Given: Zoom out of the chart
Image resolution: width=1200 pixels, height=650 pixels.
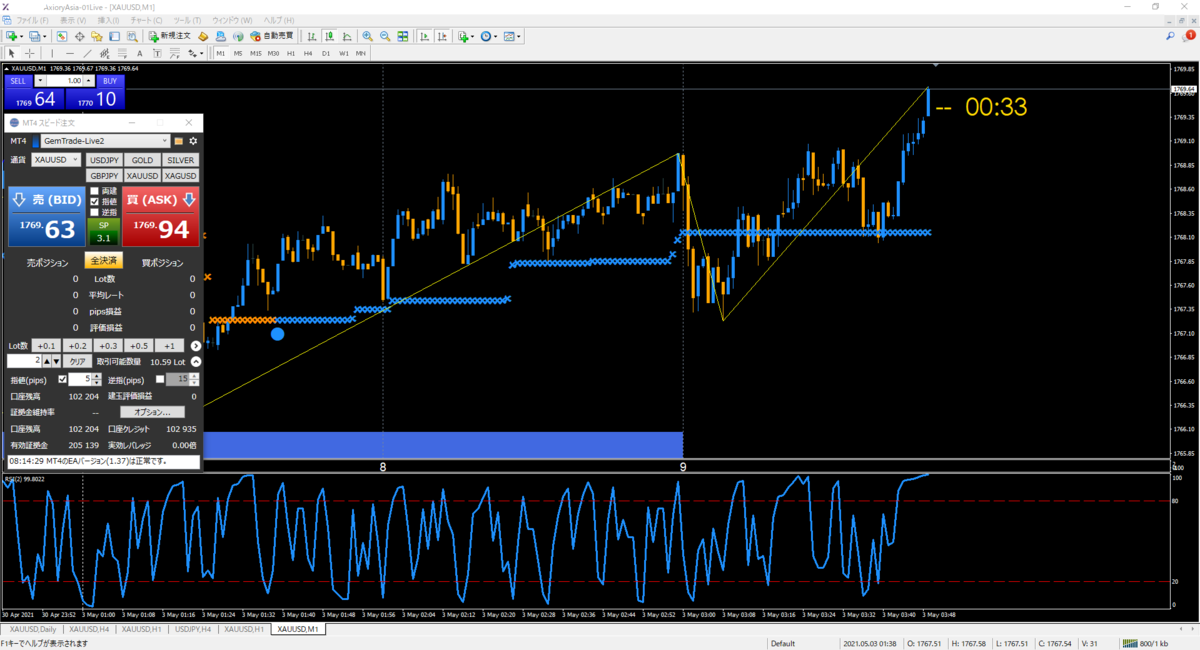Looking at the screenshot, I should point(385,36).
